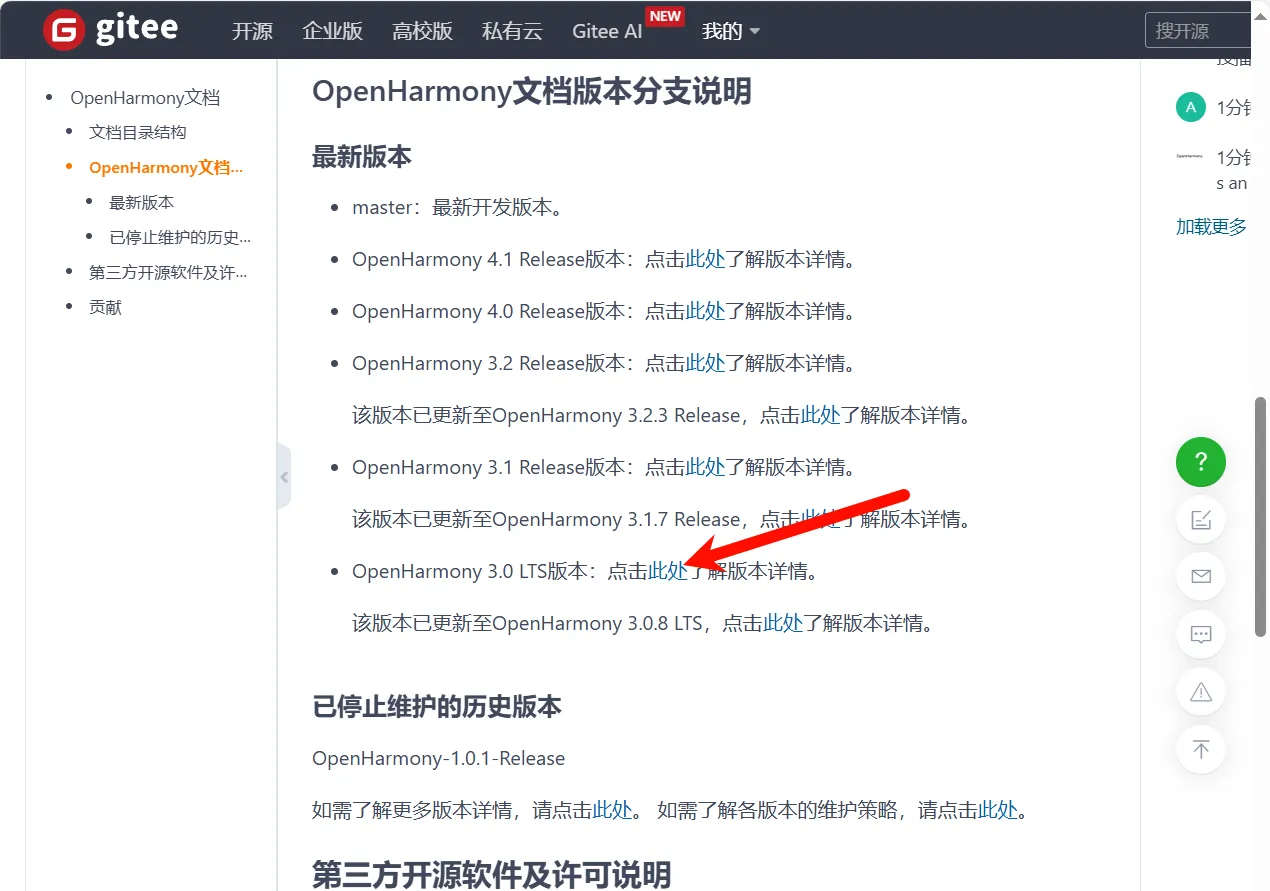Click the green 'A' user avatar
Screen dimensions: 1270x891
(1190, 107)
